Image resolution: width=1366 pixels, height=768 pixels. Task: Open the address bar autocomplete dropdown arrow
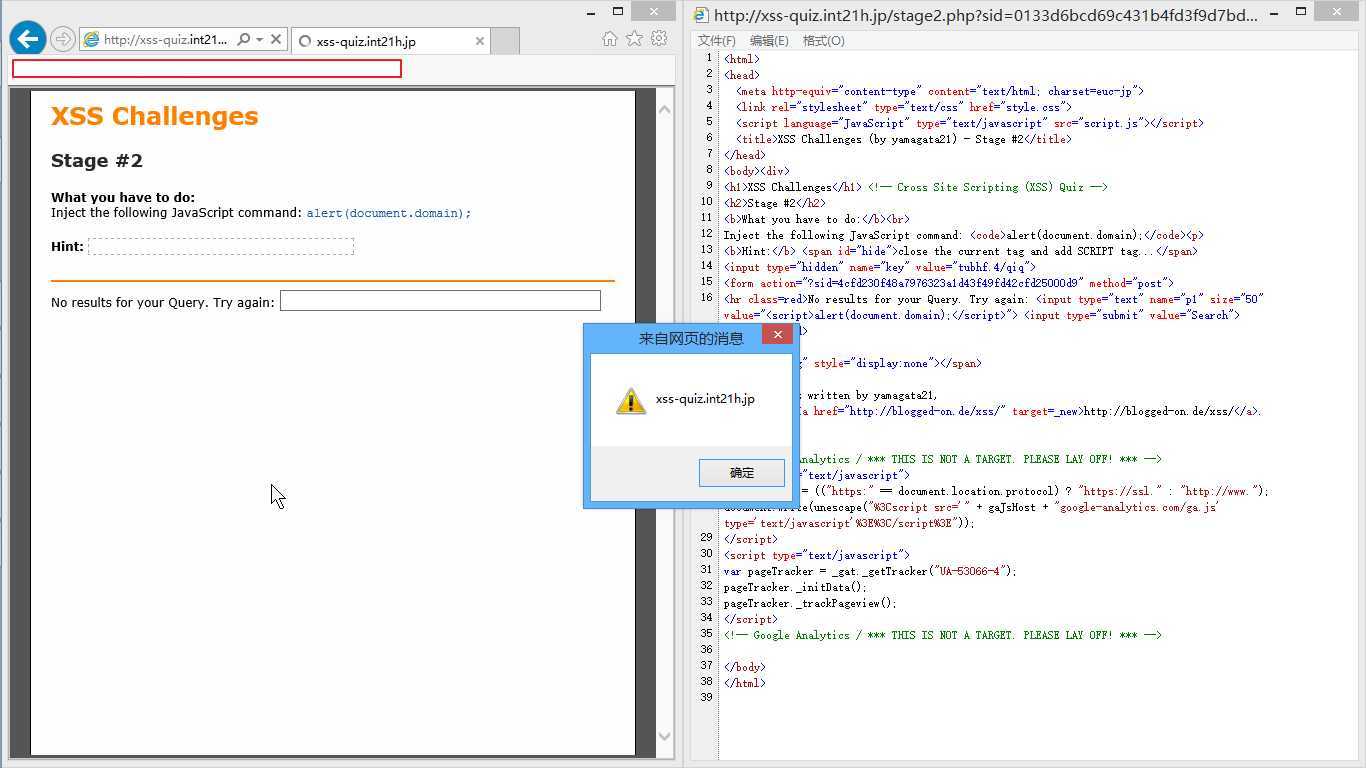point(260,40)
